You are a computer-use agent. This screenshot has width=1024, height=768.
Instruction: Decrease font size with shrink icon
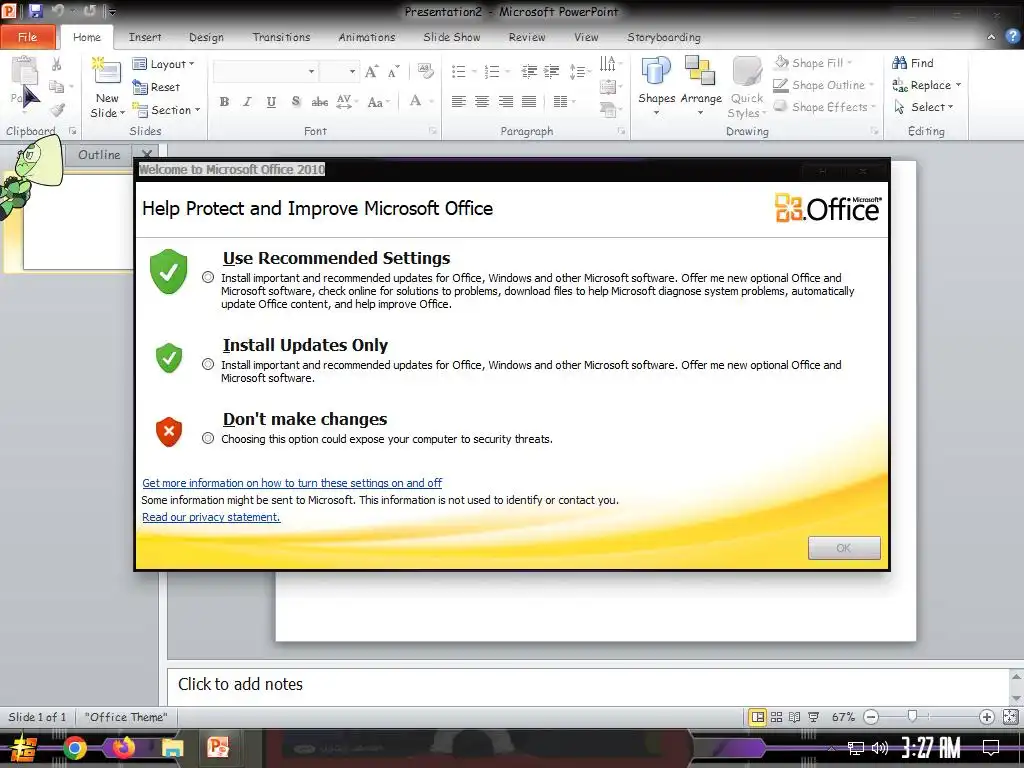click(x=392, y=71)
